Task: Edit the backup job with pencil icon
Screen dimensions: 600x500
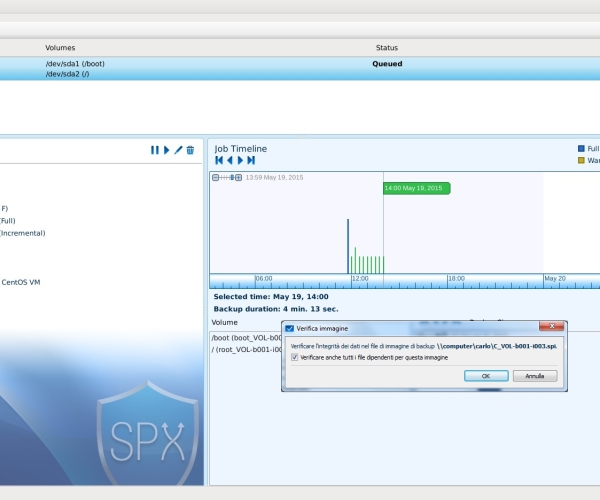Action: (178, 150)
